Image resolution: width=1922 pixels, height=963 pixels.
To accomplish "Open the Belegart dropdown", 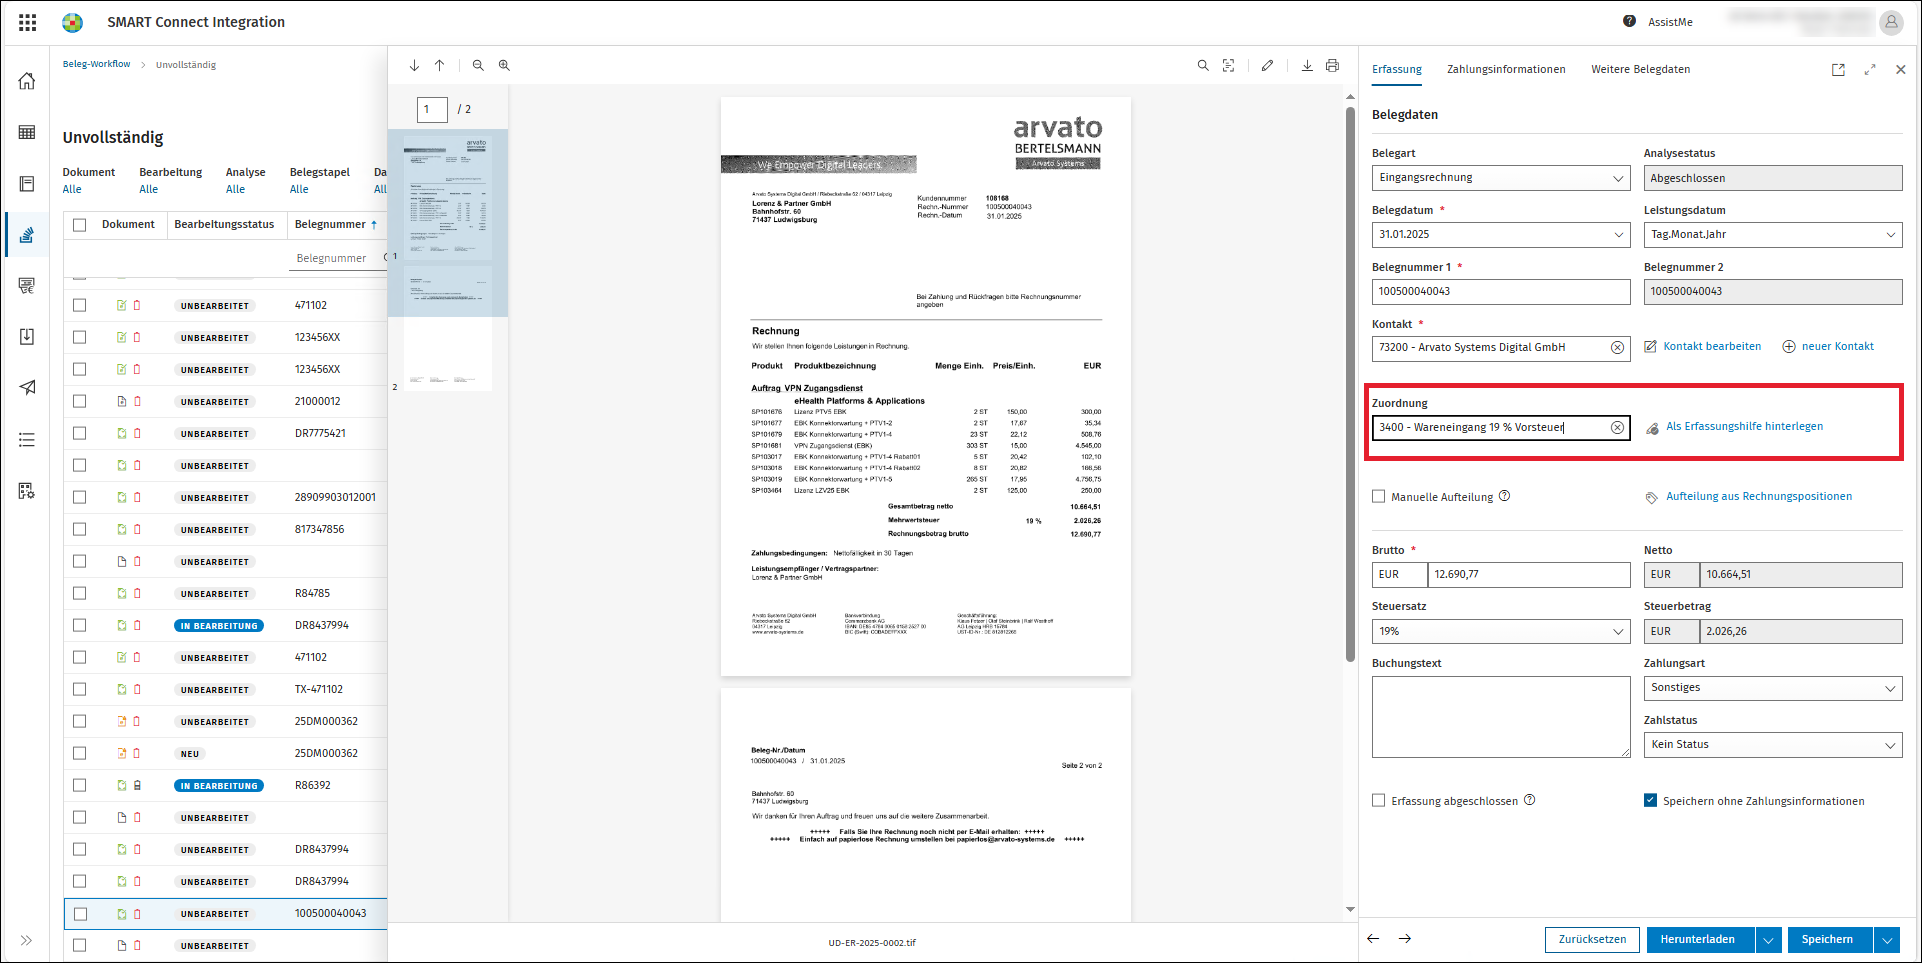I will pyautogui.click(x=1501, y=178).
